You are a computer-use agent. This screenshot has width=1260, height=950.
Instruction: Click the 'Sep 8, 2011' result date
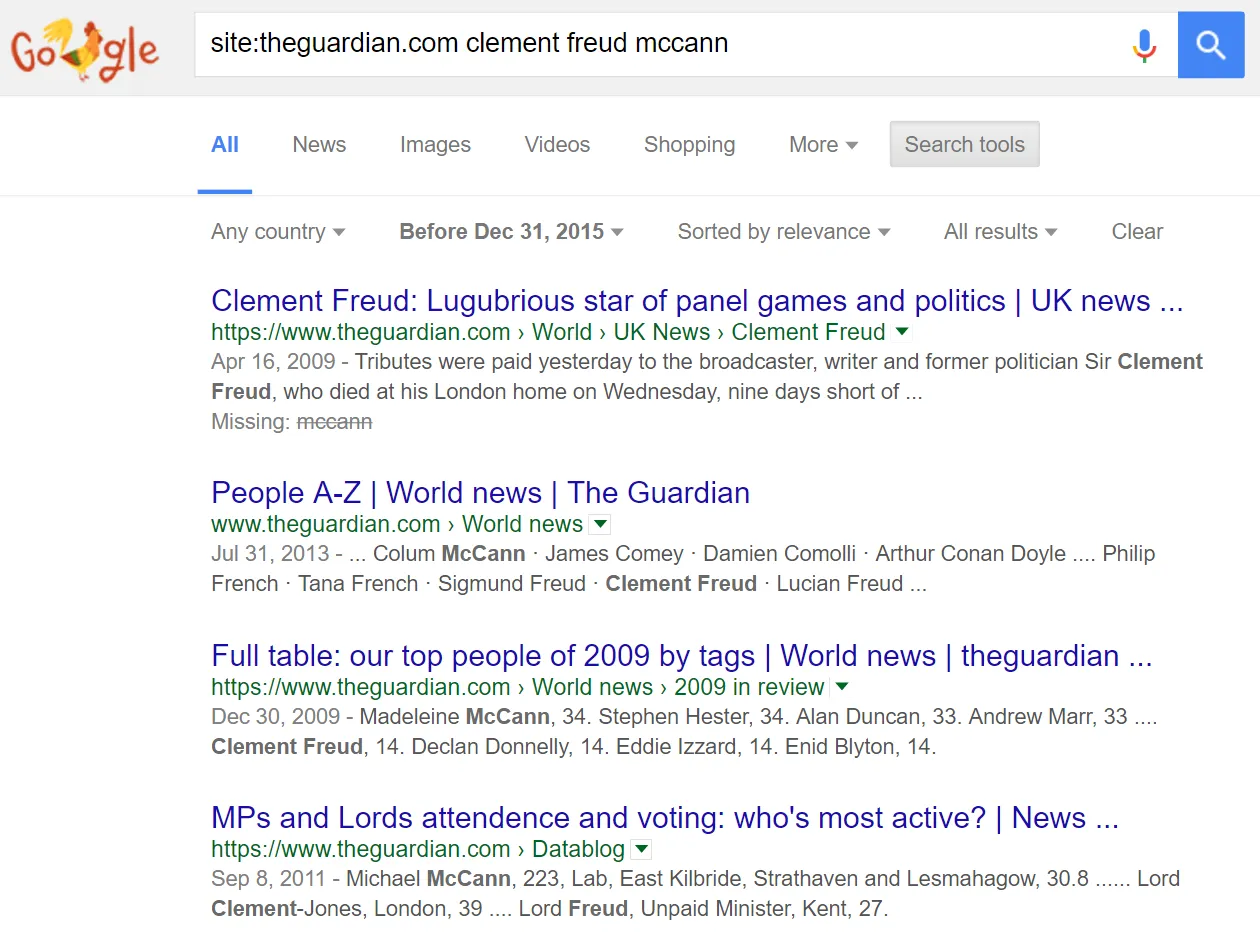tap(268, 880)
